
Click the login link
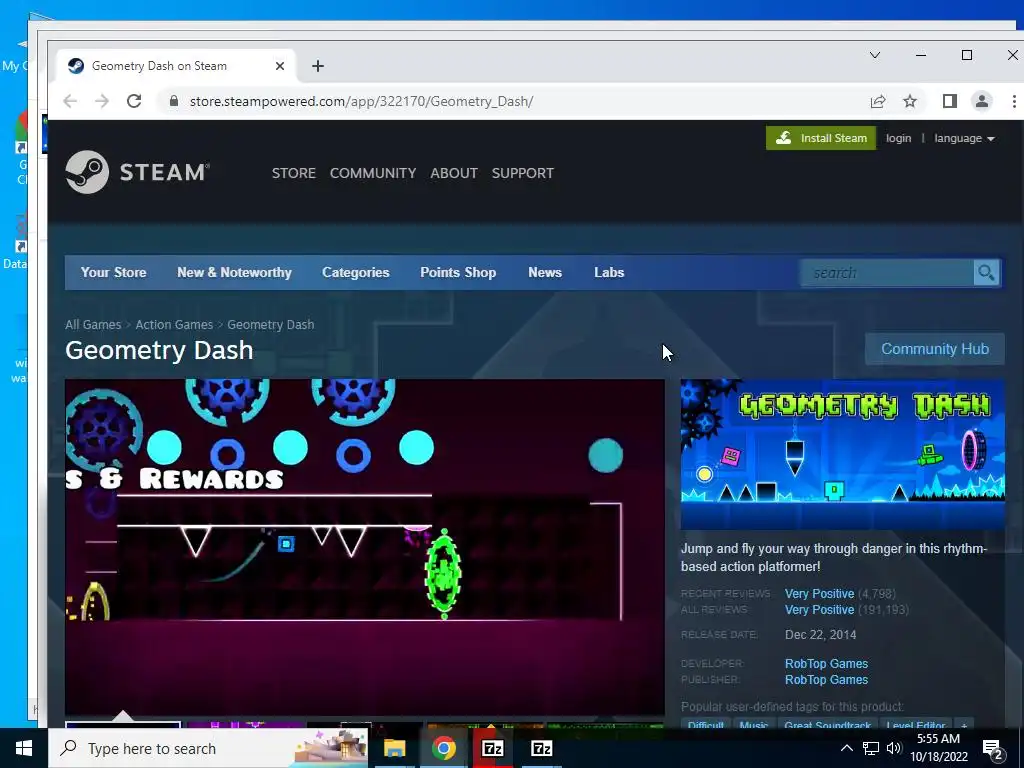tap(899, 138)
